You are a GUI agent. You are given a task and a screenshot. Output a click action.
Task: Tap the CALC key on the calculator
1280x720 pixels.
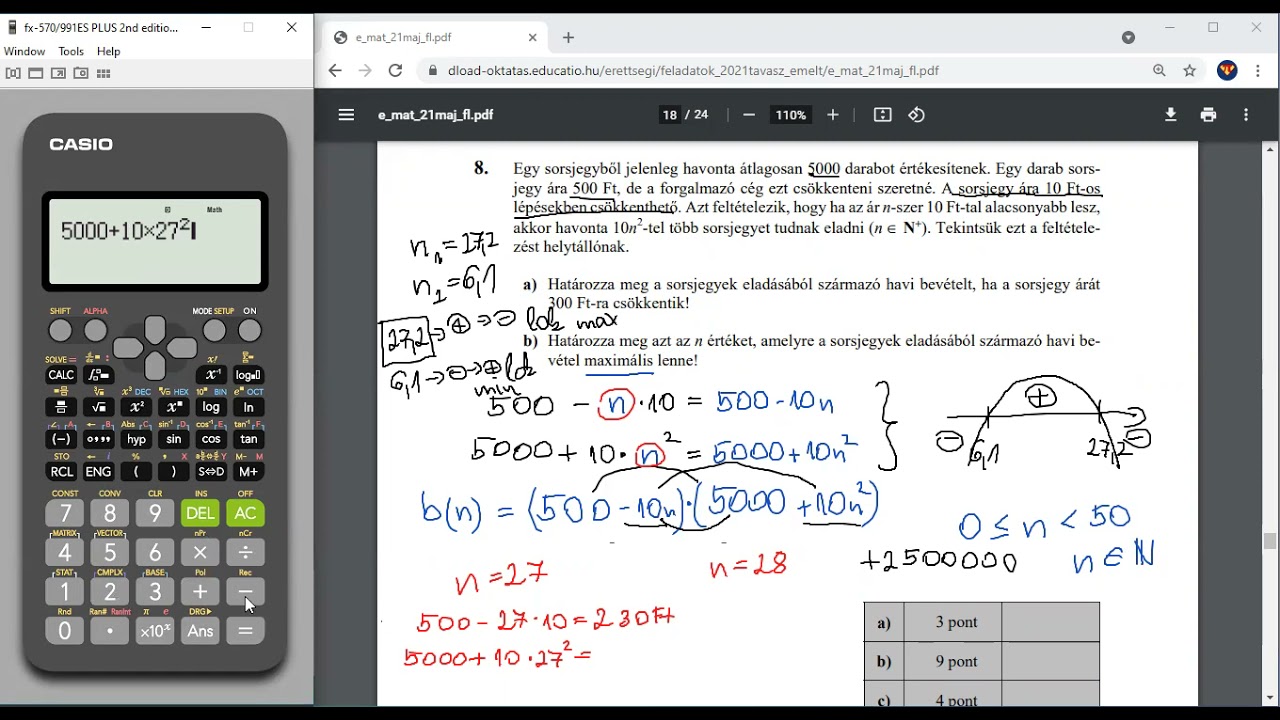(61, 375)
